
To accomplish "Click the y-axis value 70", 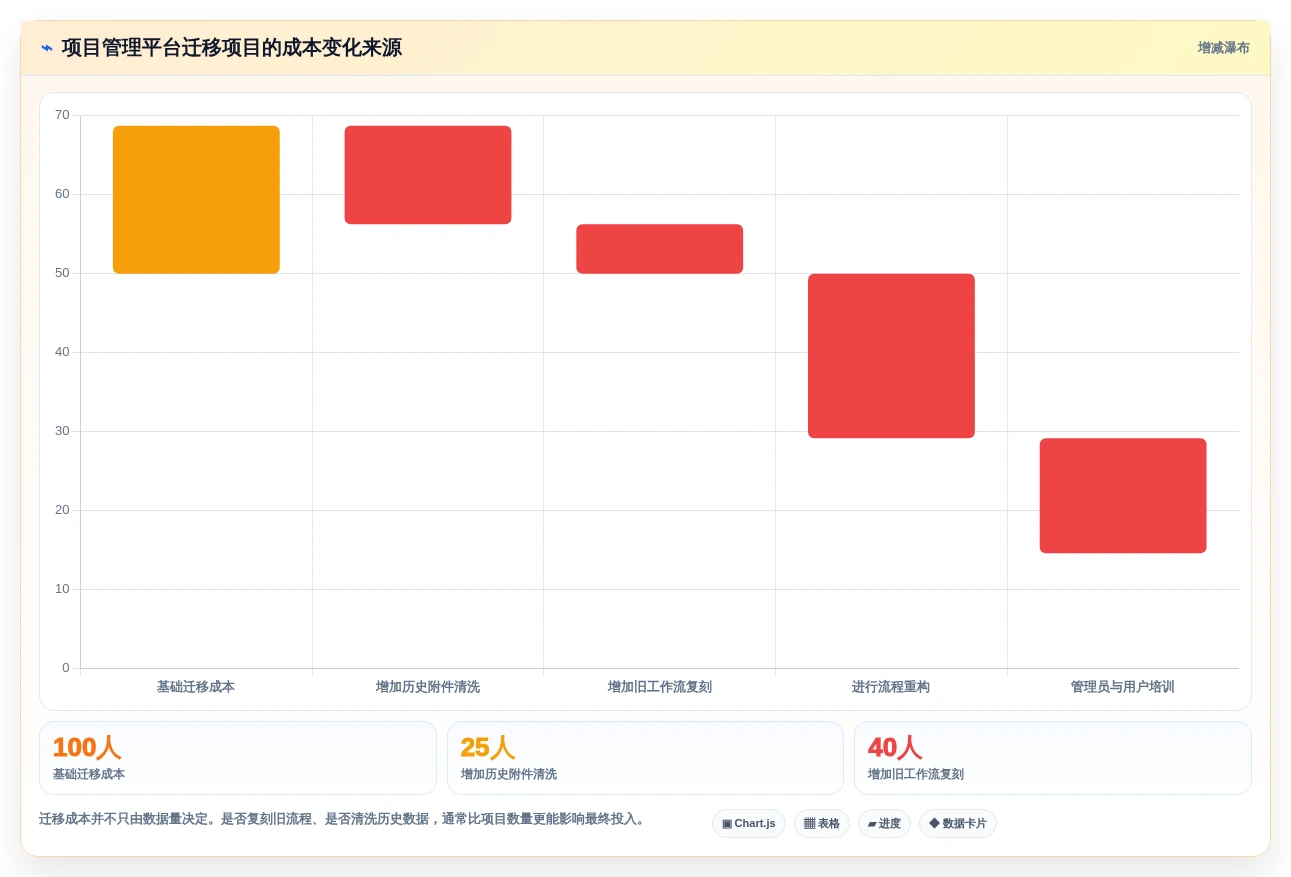I will point(62,115).
